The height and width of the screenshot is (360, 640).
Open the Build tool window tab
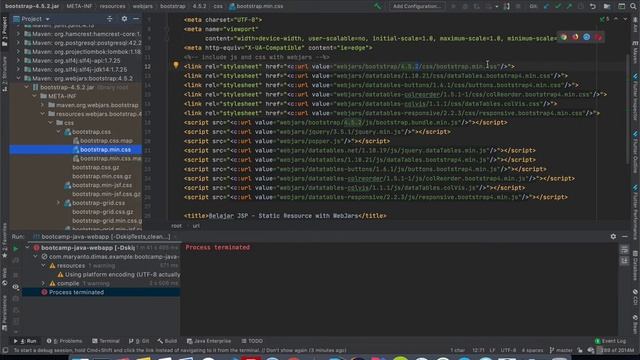167,341
